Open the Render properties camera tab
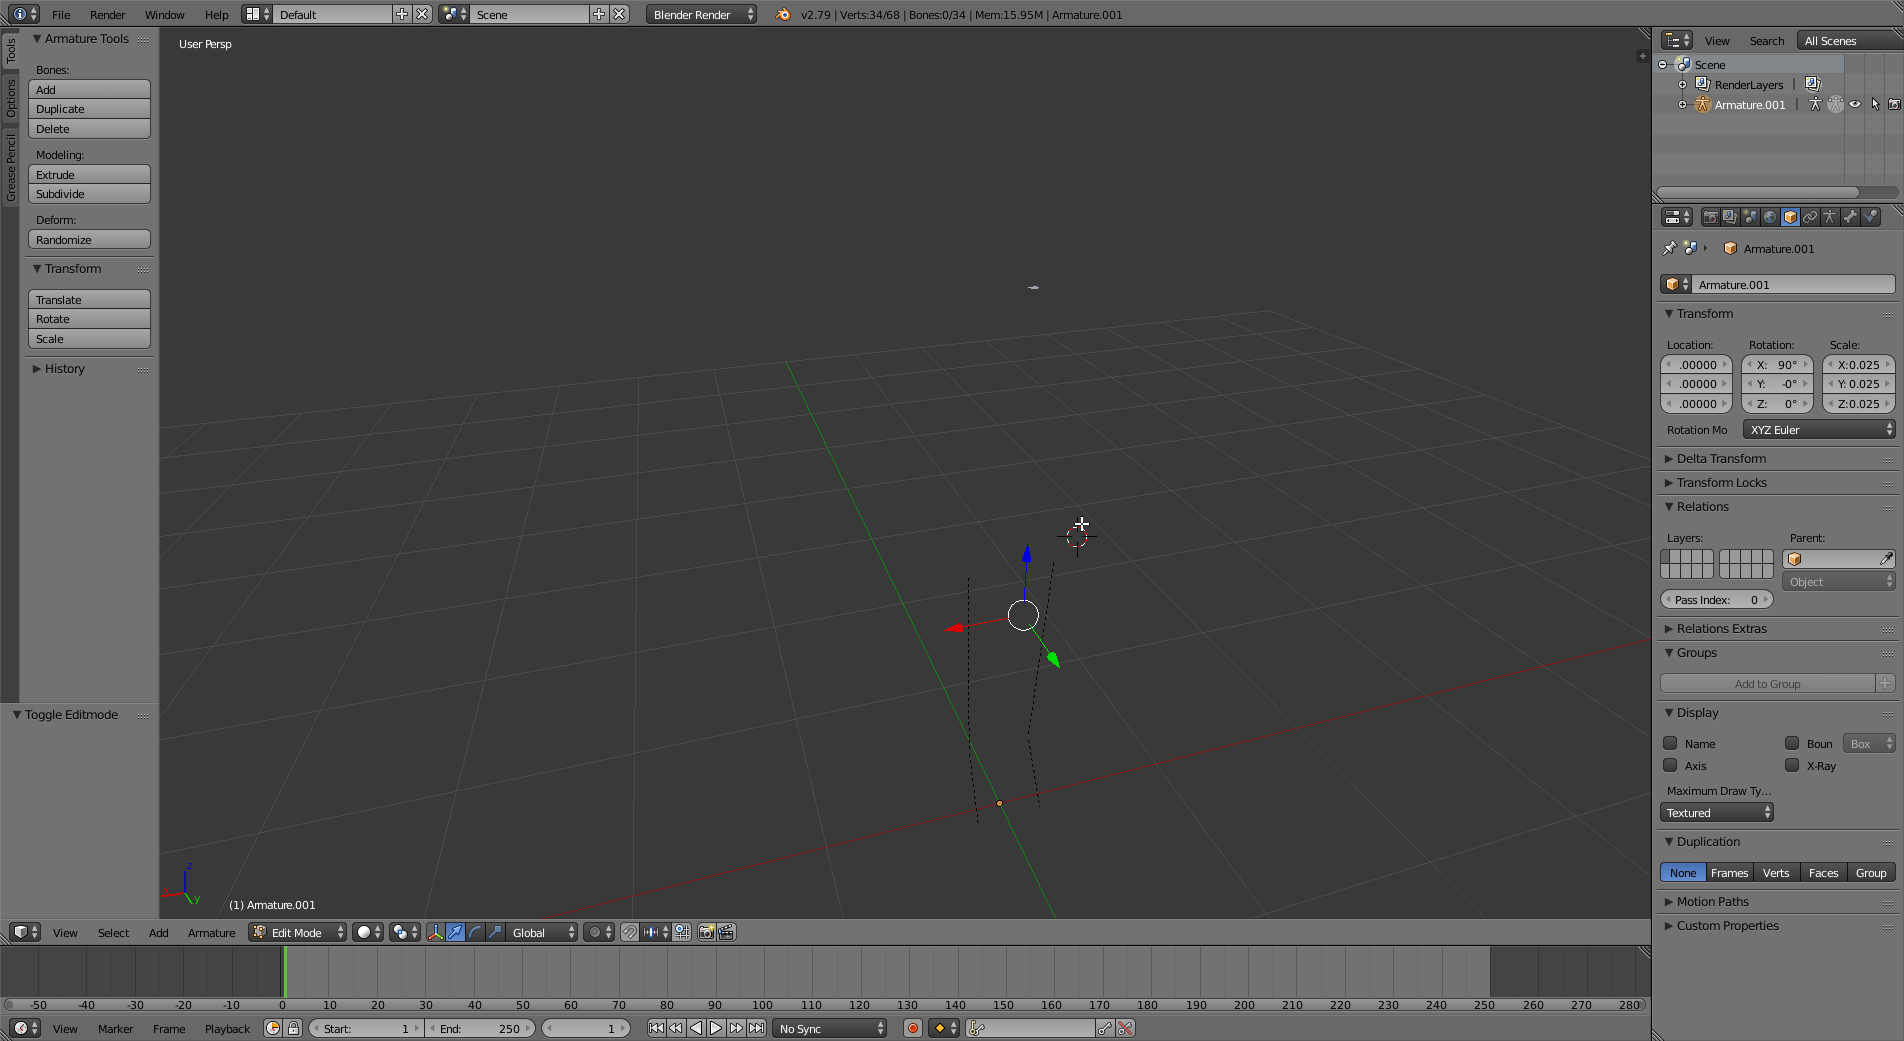This screenshot has height=1041, width=1904. 1711,217
